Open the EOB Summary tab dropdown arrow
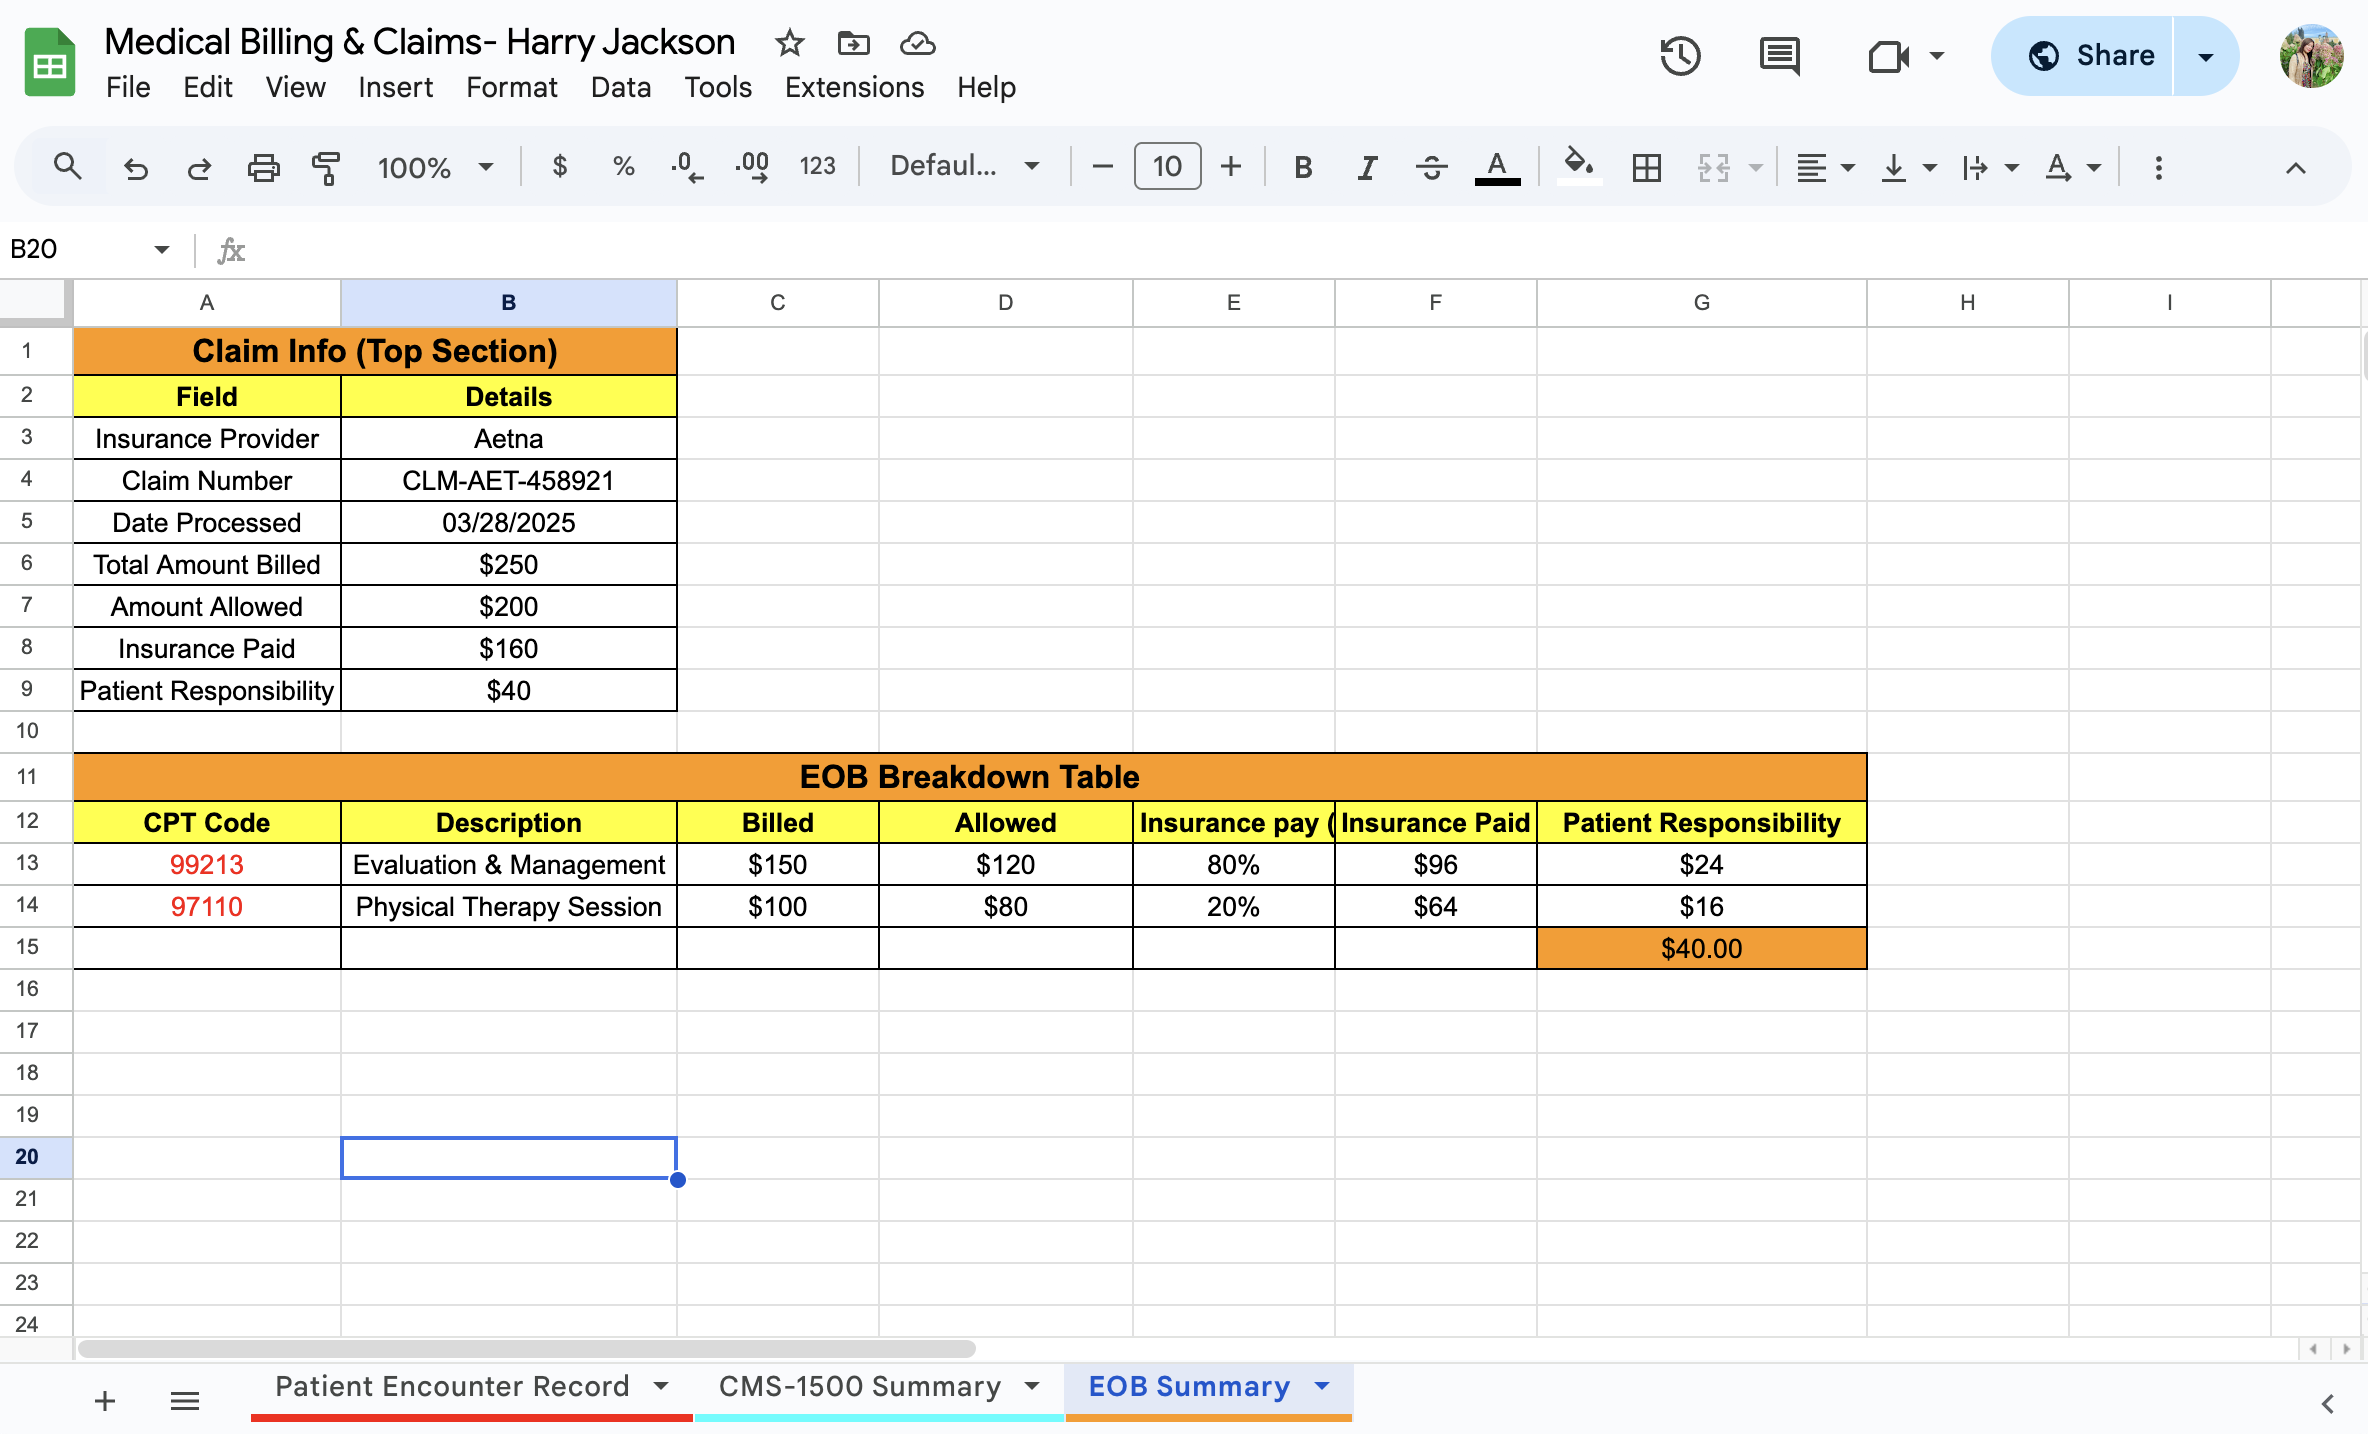Viewport: 2368px width, 1434px height. 1322,1386
